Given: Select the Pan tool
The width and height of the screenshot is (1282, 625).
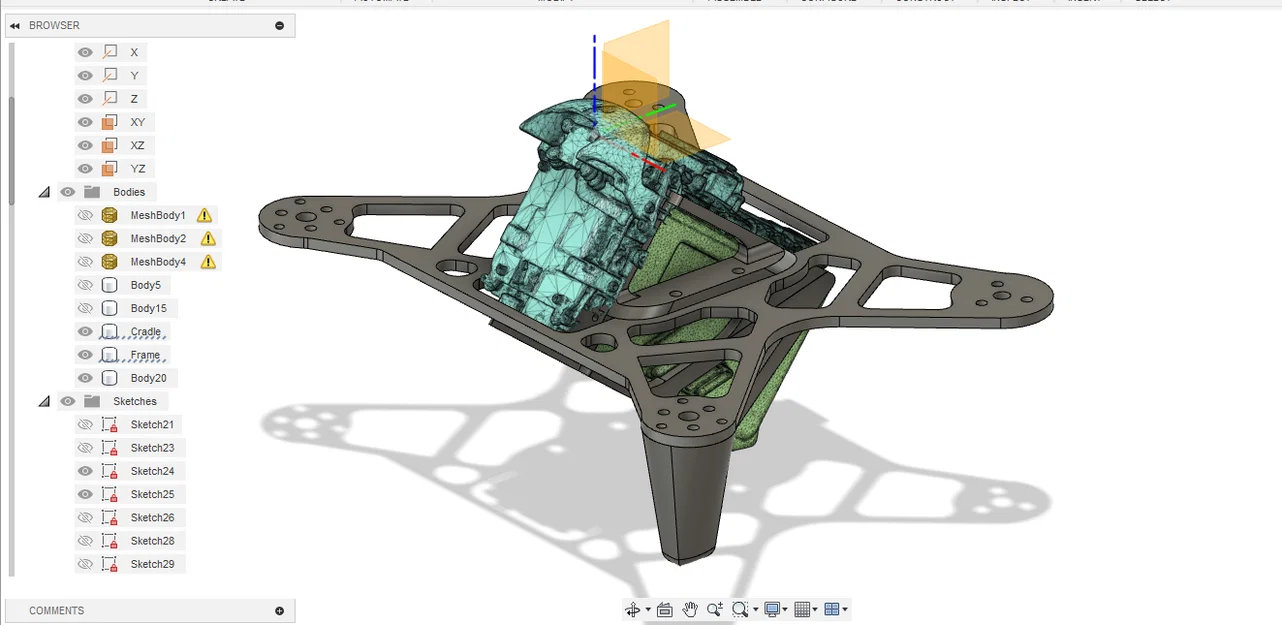Looking at the screenshot, I should pos(690,609).
